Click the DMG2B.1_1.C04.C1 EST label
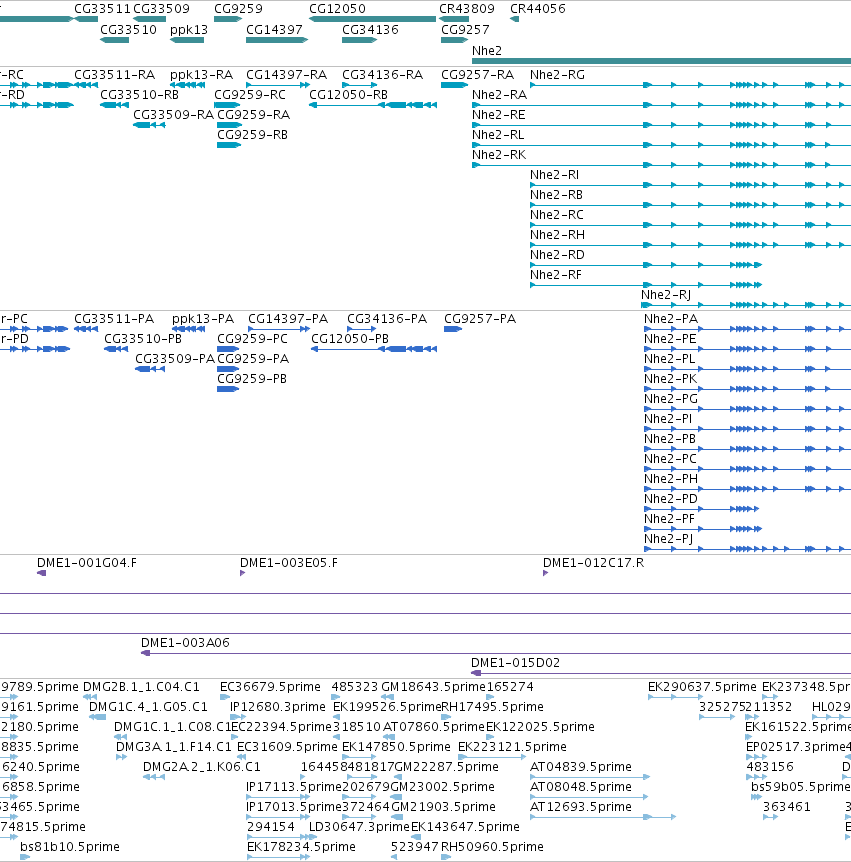The width and height of the screenshot is (851, 862). click(x=141, y=687)
